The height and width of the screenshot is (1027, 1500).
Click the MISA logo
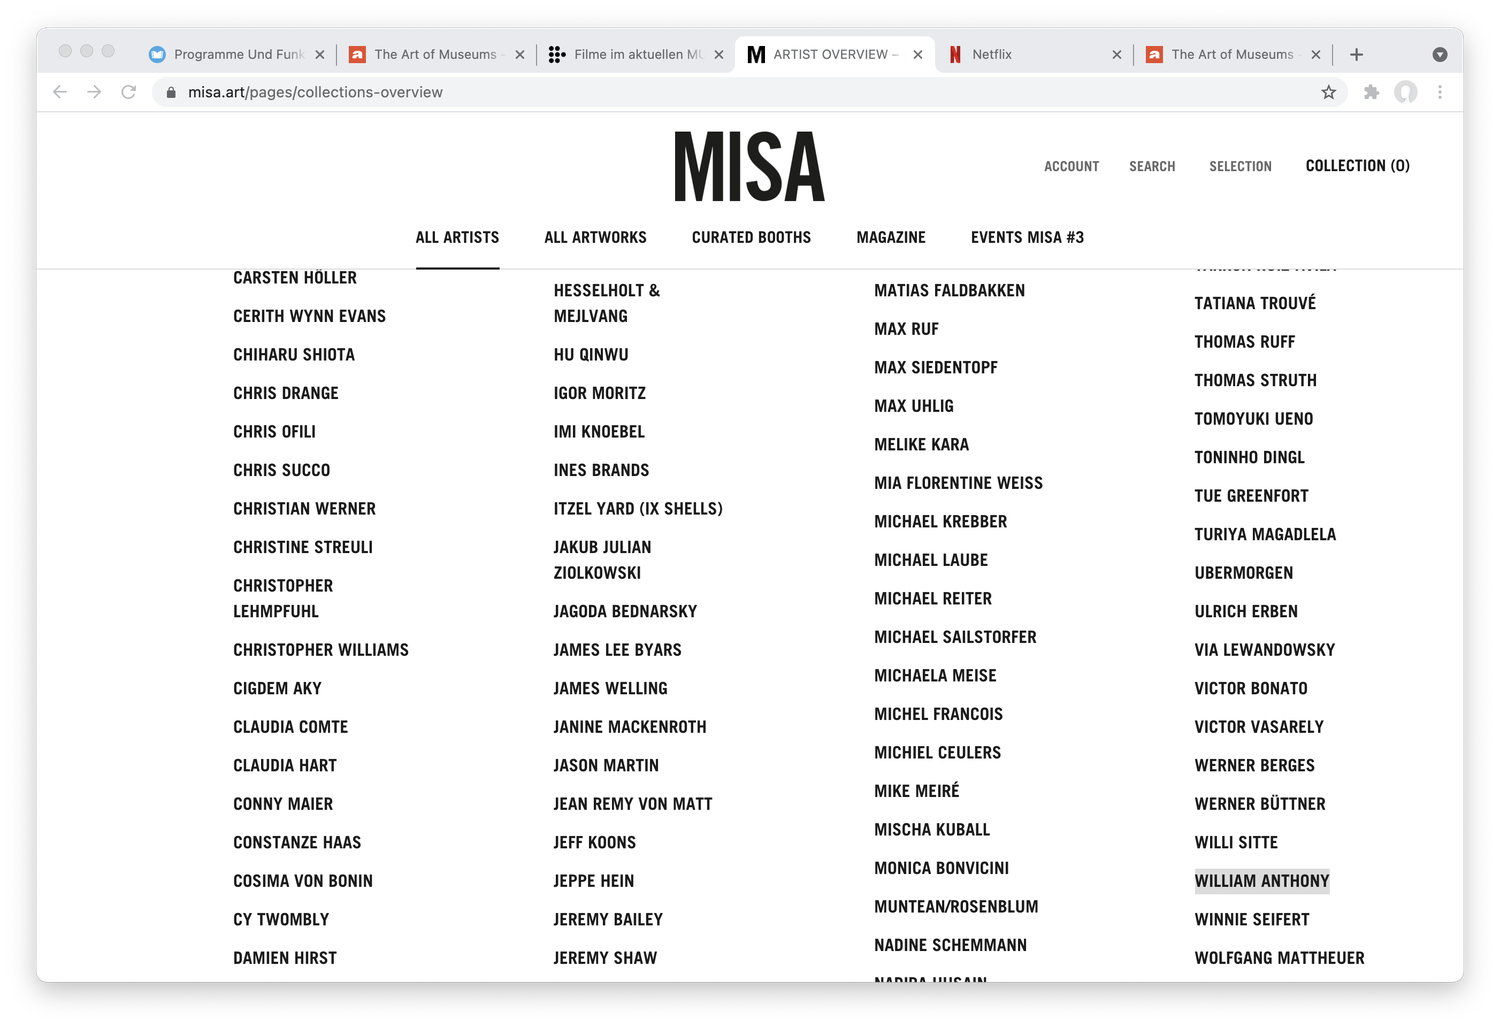point(749,167)
